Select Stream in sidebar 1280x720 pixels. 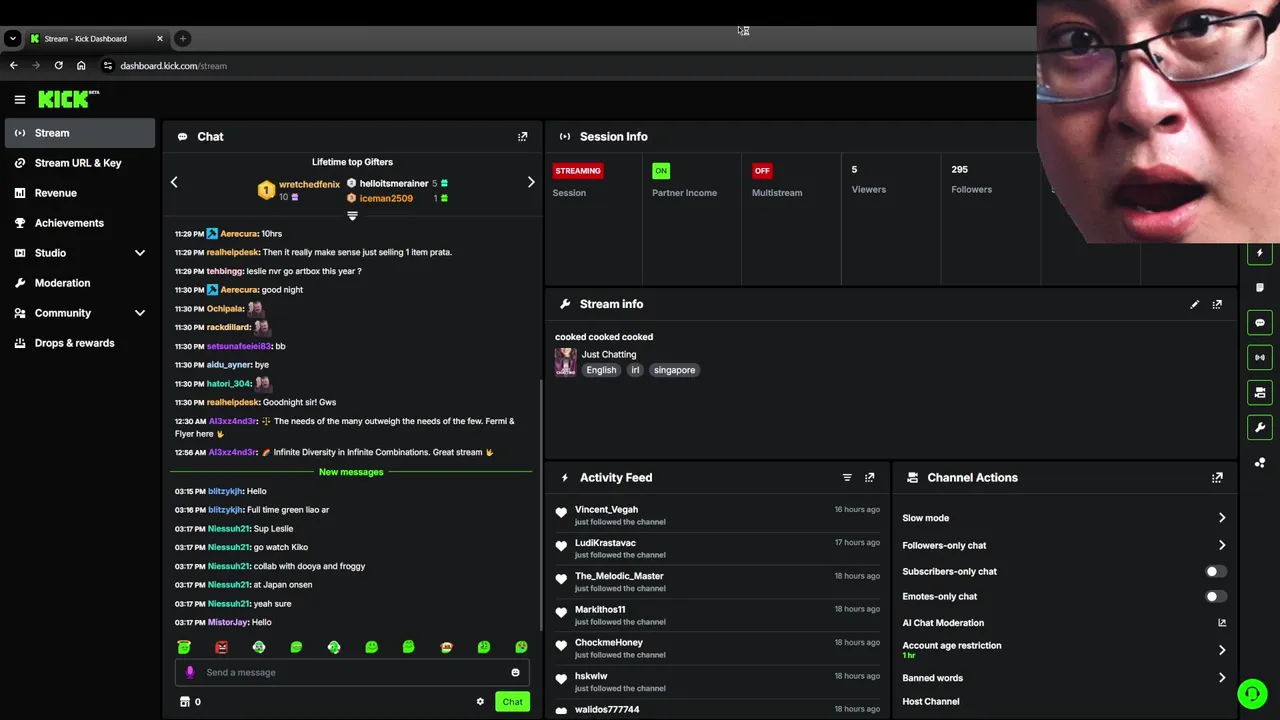[80, 133]
